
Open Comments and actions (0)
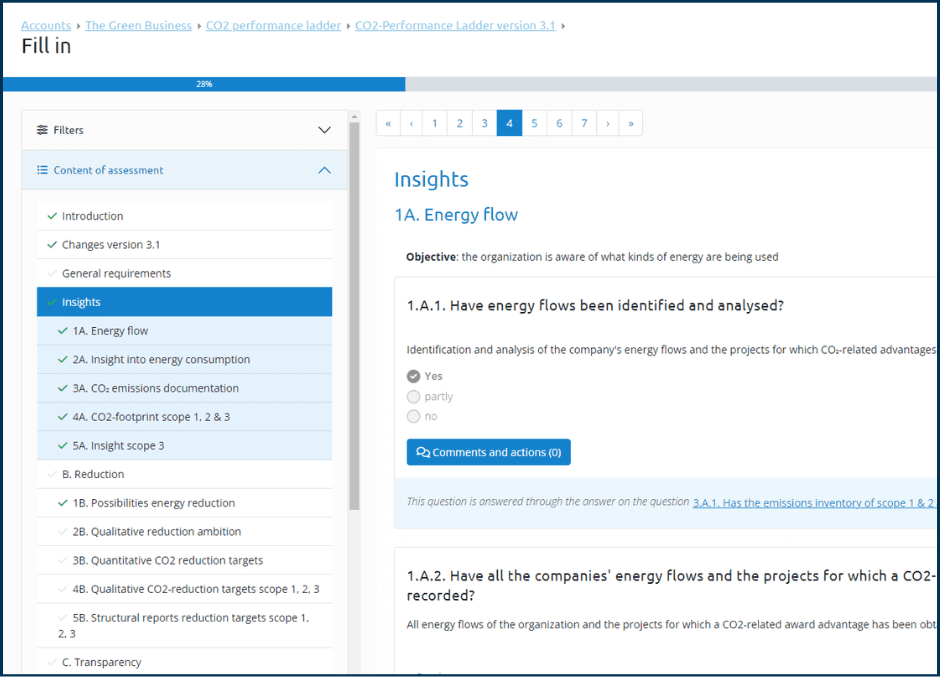coord(488,452)
